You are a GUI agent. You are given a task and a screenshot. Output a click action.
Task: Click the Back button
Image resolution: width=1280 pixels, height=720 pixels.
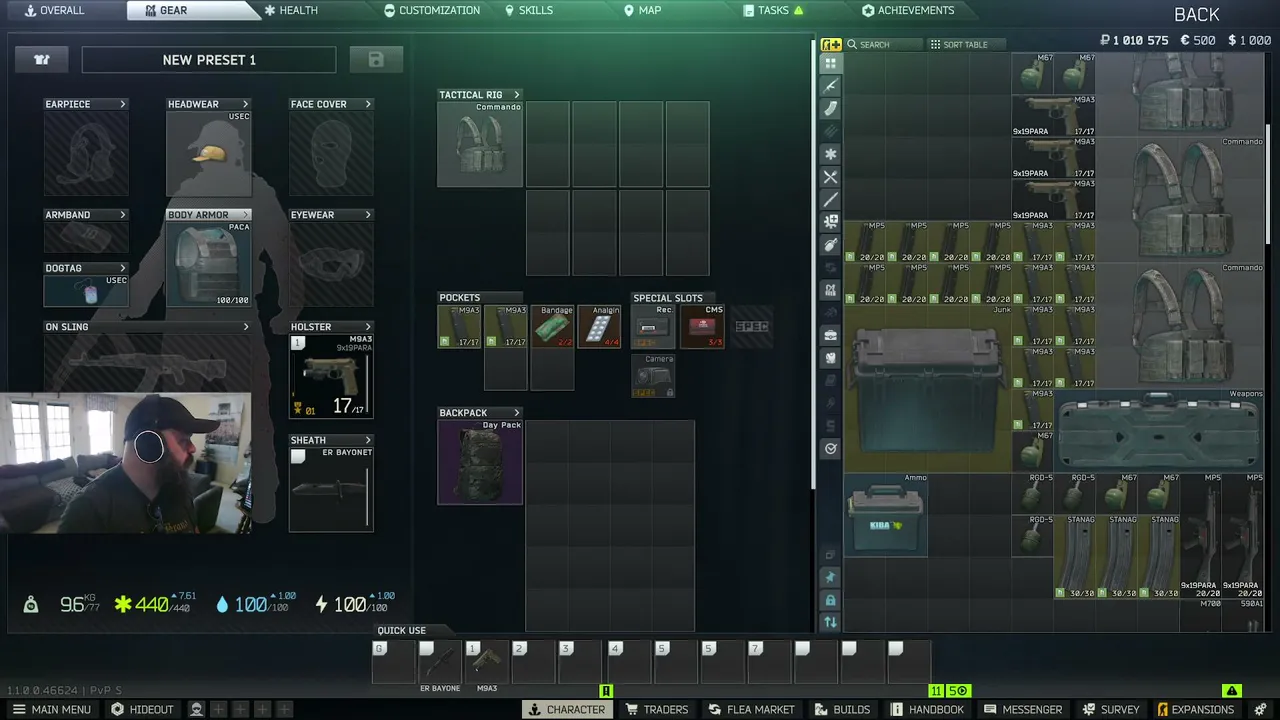coord(1197,14)
